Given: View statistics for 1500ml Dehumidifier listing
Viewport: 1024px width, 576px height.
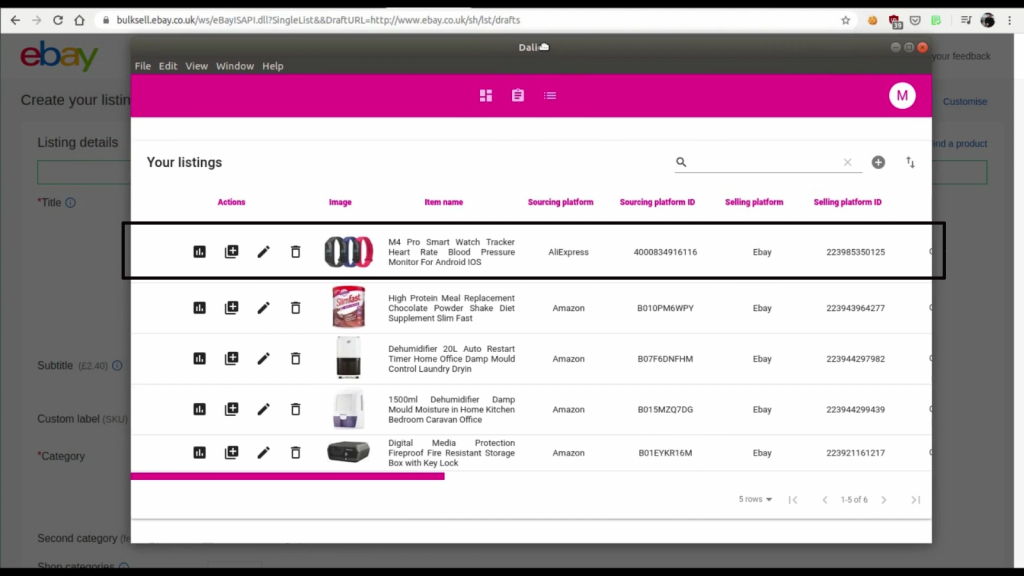Looking at the screenshot, I should (x=199, y=409).
